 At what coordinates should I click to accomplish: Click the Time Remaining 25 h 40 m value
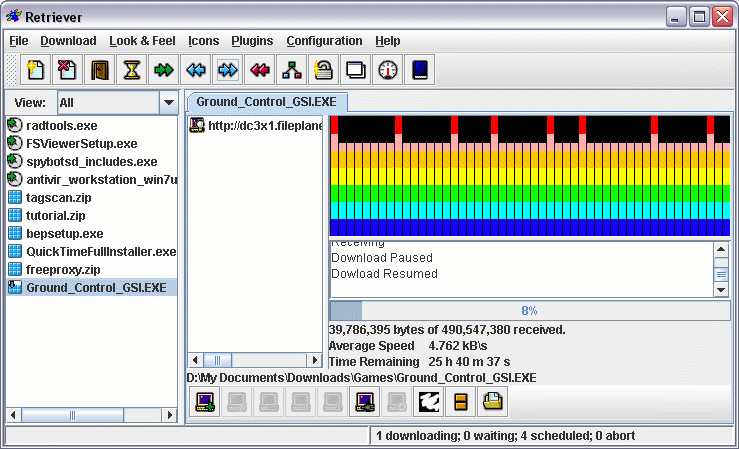[x=469, y=362]
